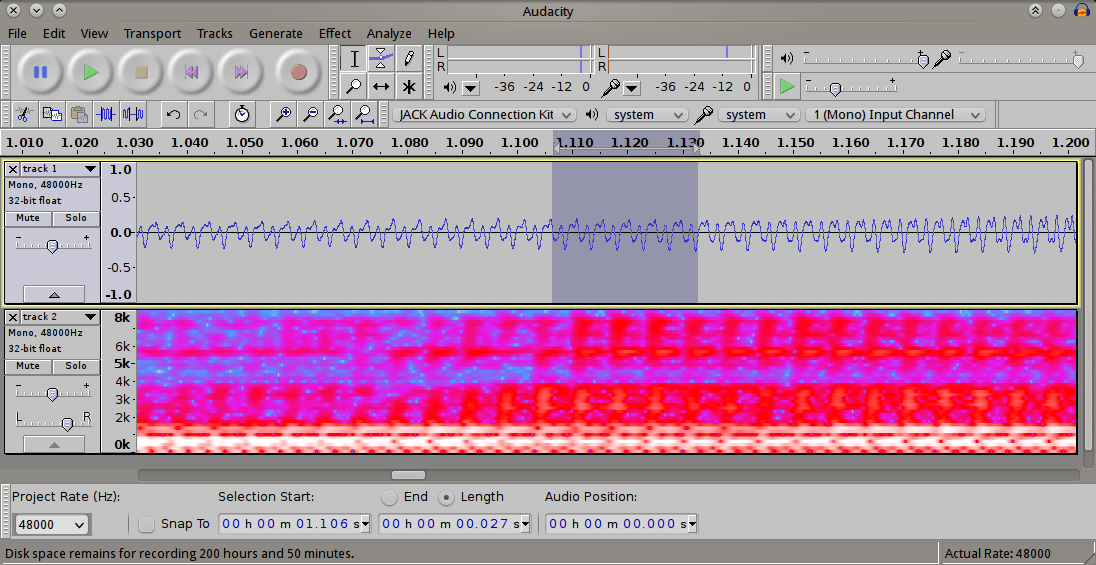Skip to end of project
The height and width of the screenshot is (565, 1096).
coord(241,71)
